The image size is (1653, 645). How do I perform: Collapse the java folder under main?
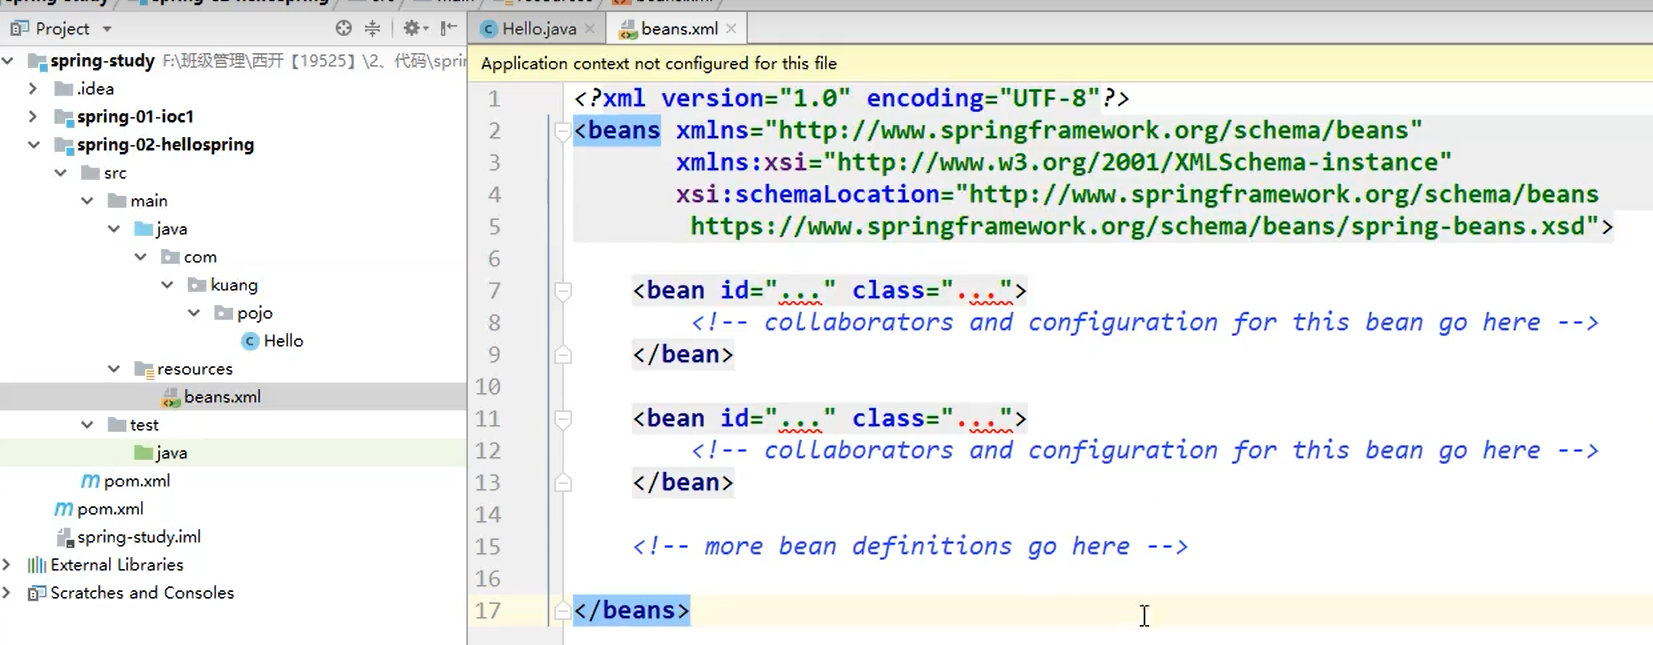click(x=114, y=229)
